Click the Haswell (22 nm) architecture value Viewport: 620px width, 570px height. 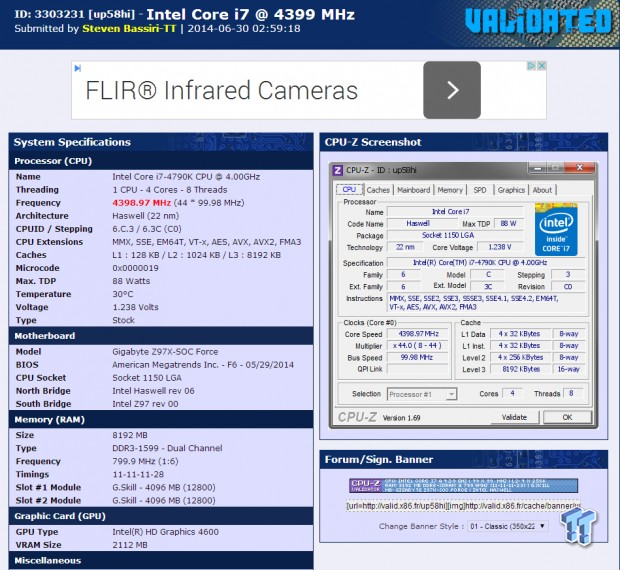146,216
